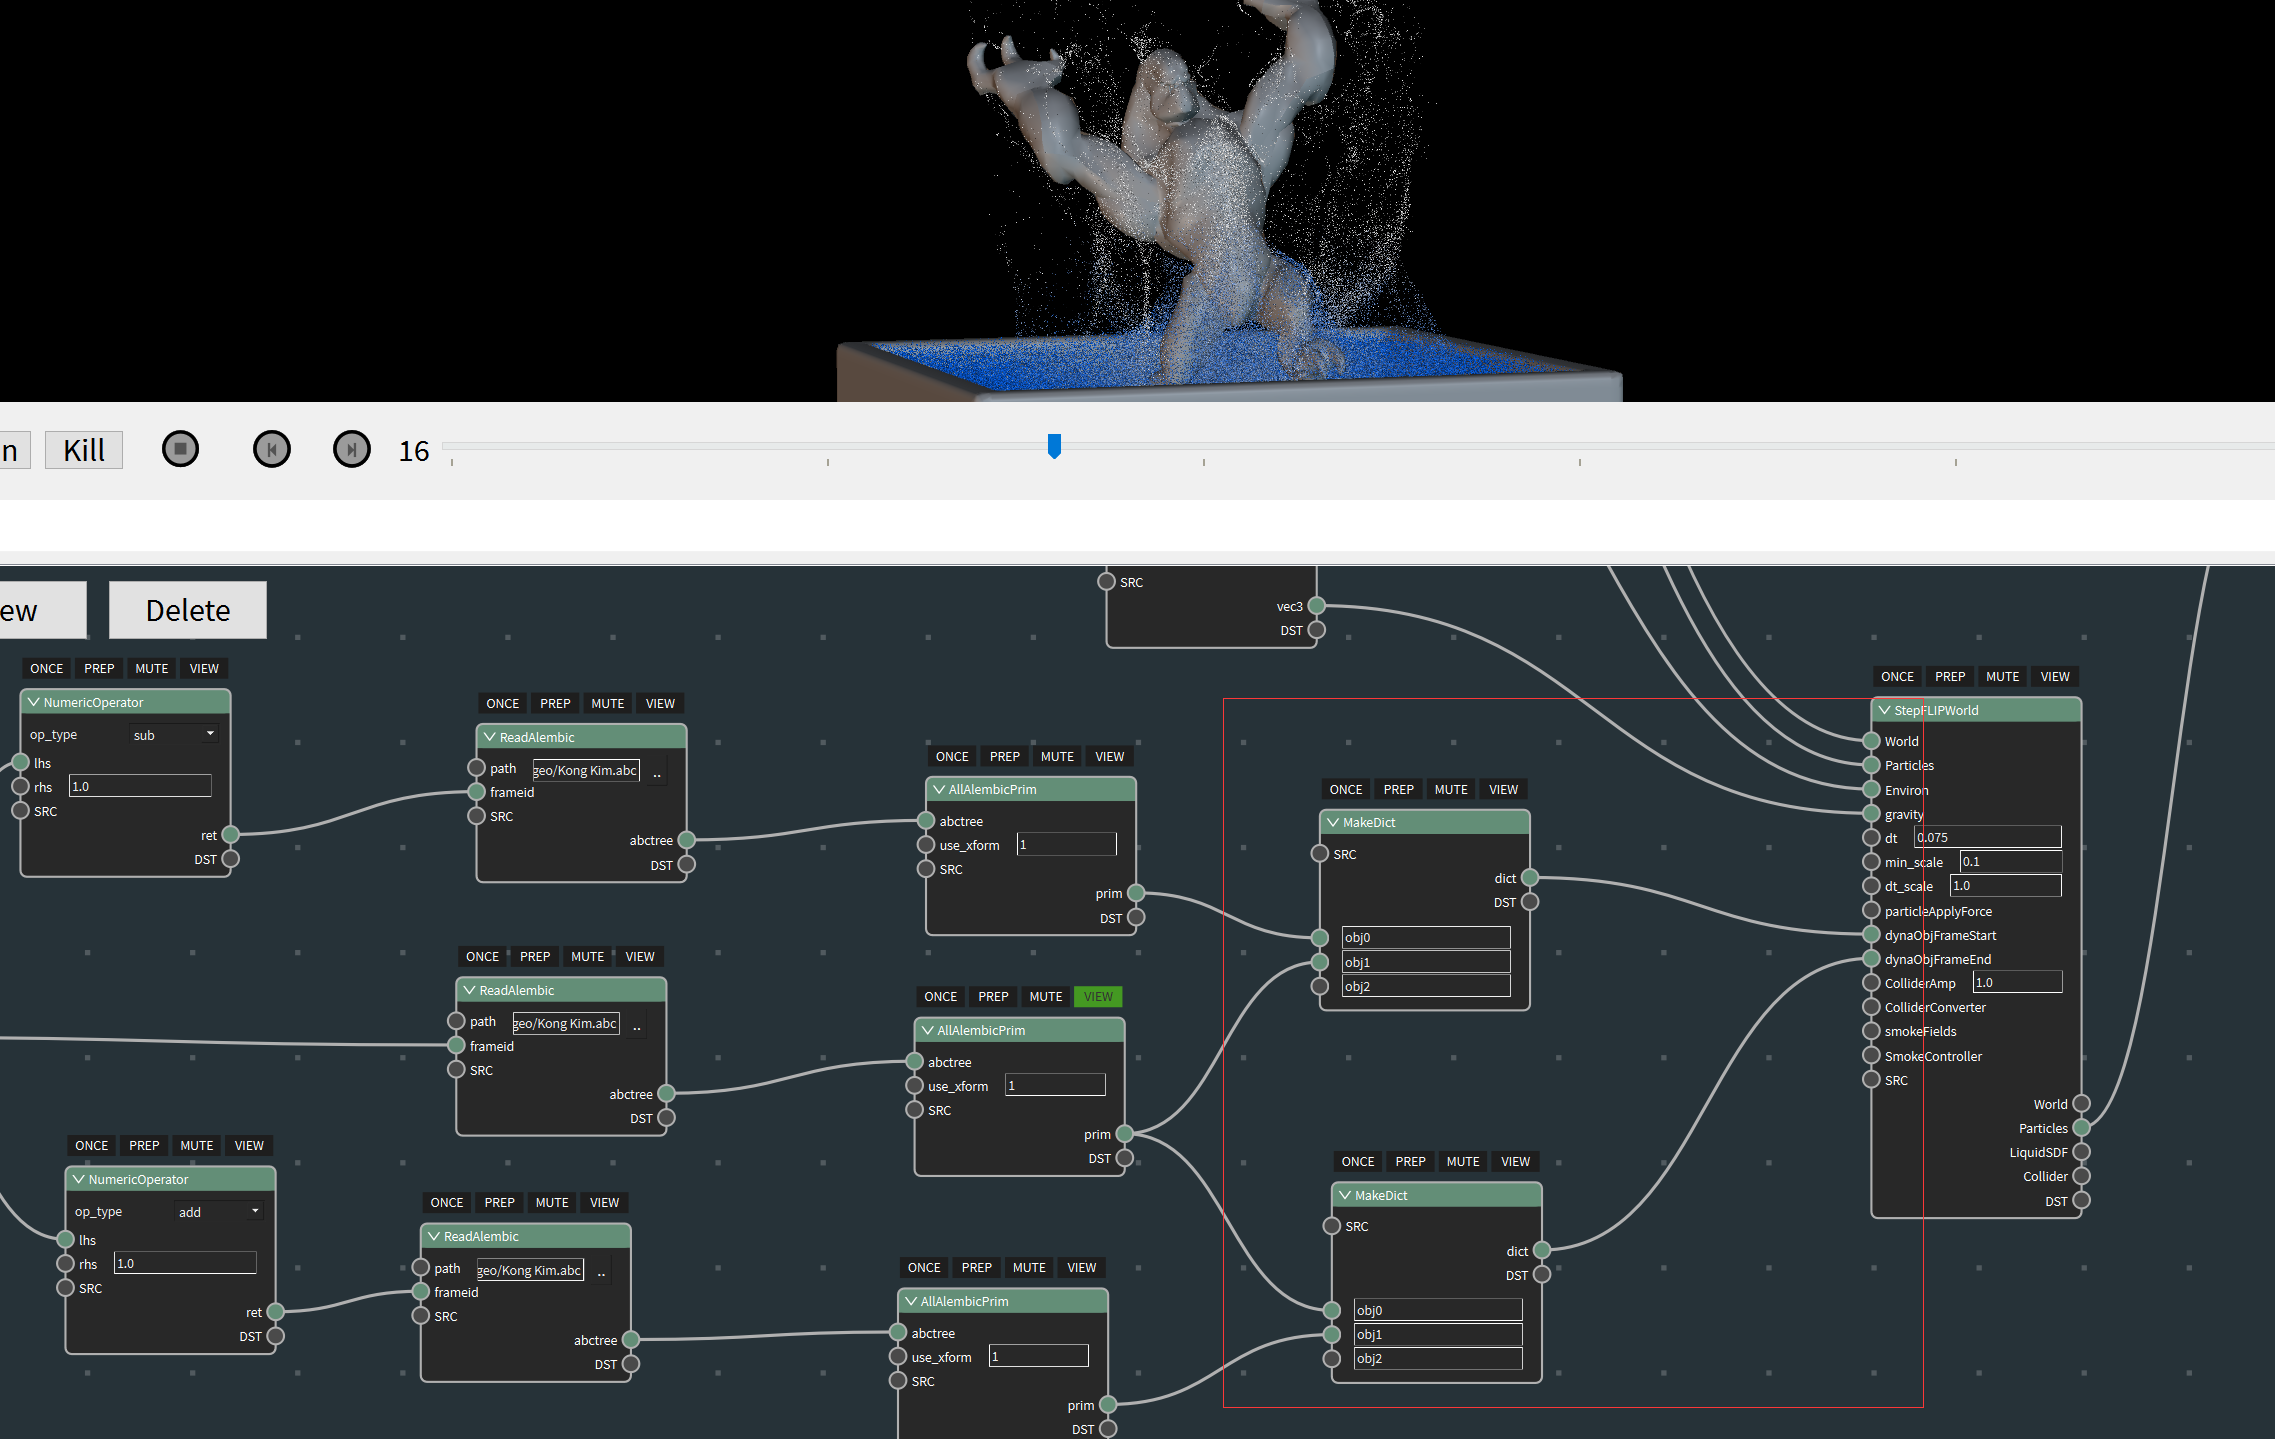Click frameid socket on top ReadAlembic
This screenshot has height=1439, width=2275.
476,792
